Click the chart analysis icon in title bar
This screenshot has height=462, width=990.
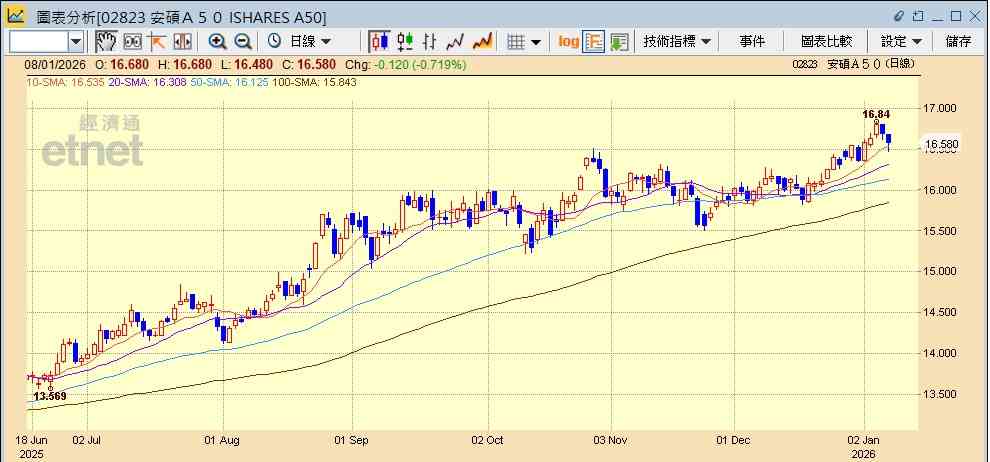point(16,16)
